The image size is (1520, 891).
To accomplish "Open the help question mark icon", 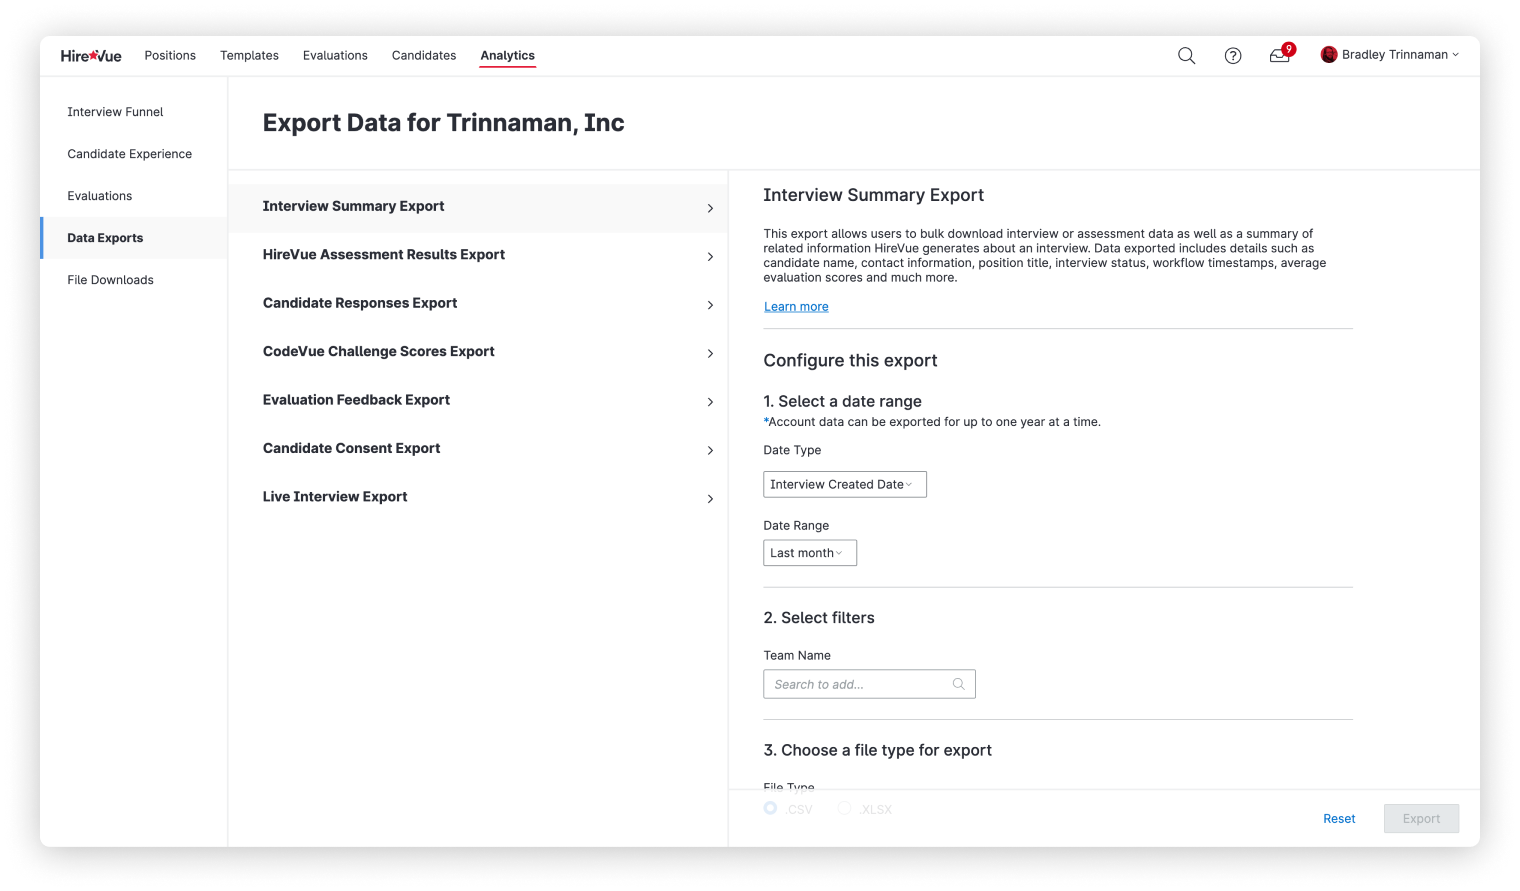I will click(1233, 56).
